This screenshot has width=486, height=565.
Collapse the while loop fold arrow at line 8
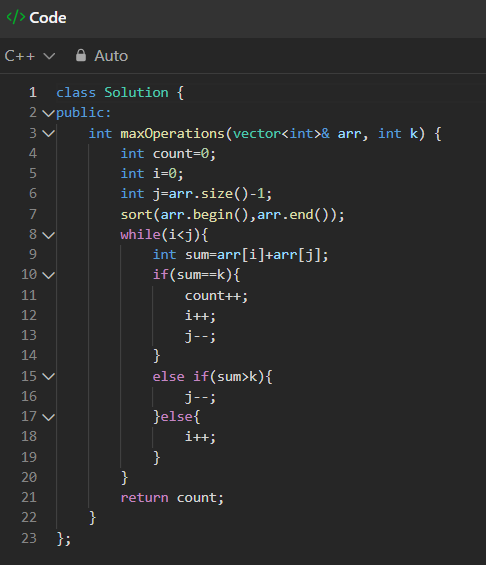48,235
